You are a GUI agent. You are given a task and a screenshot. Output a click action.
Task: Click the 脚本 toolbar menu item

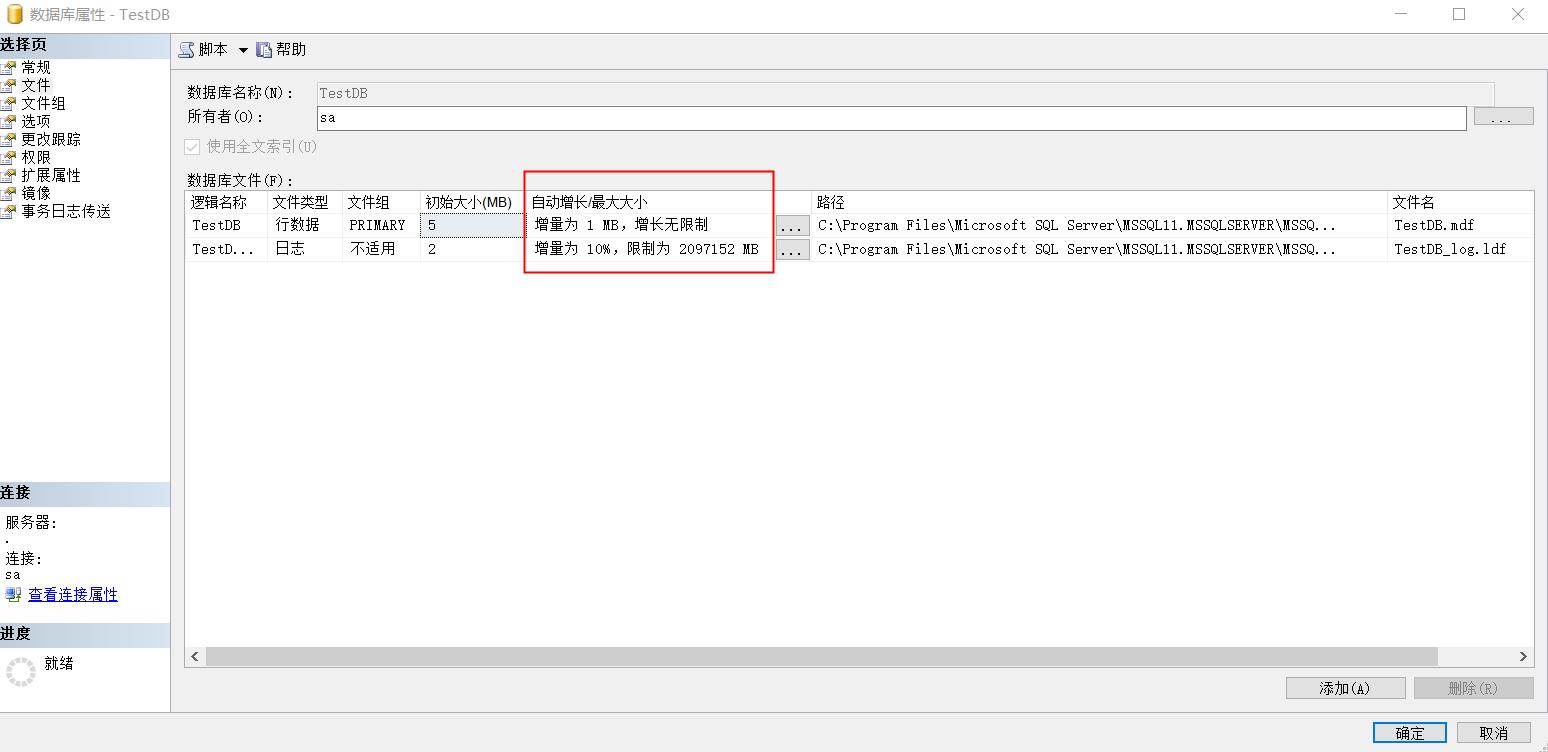[x=210, y=48]
